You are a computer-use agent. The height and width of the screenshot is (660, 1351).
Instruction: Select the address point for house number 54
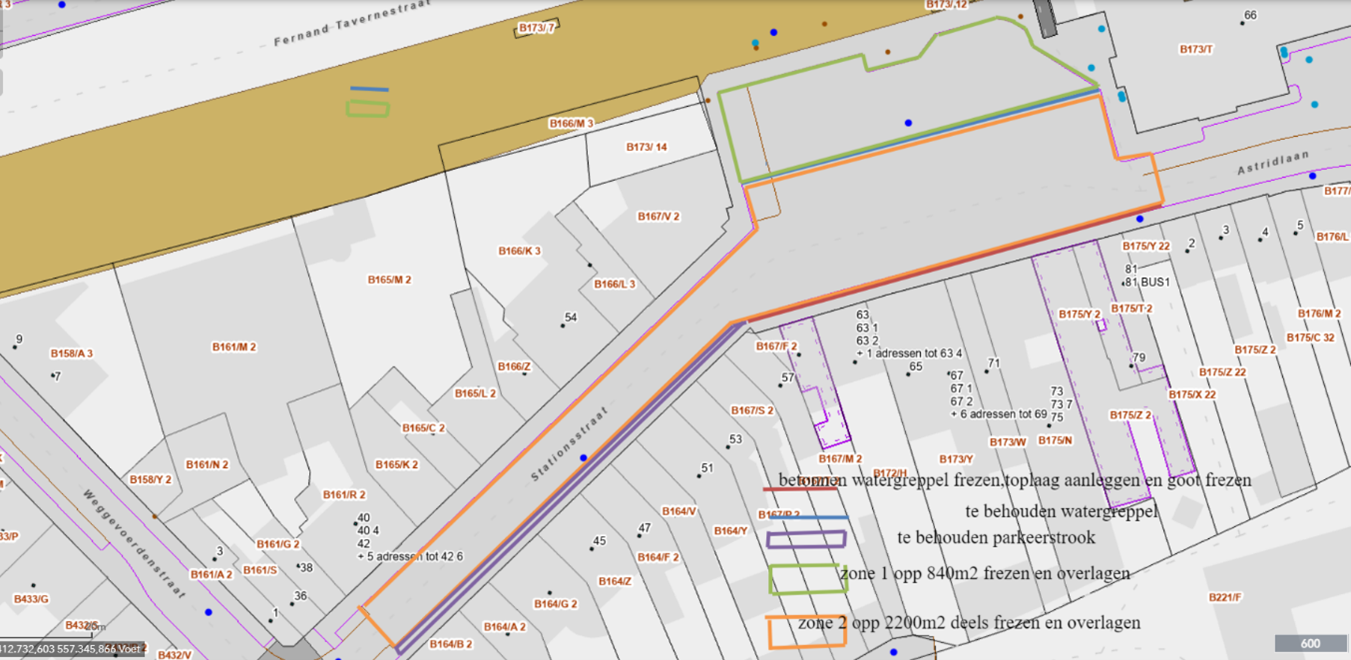click(x=561, y=325)
